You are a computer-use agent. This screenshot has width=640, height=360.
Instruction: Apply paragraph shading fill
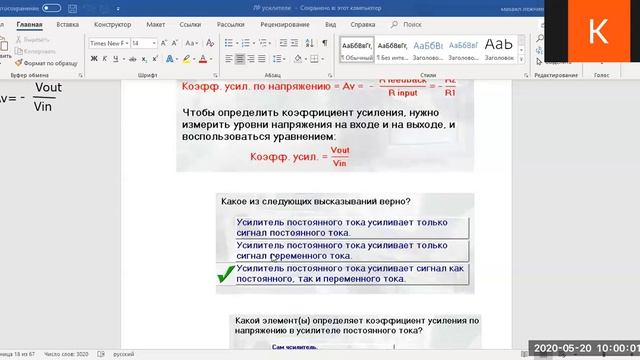tap(298, 59)
